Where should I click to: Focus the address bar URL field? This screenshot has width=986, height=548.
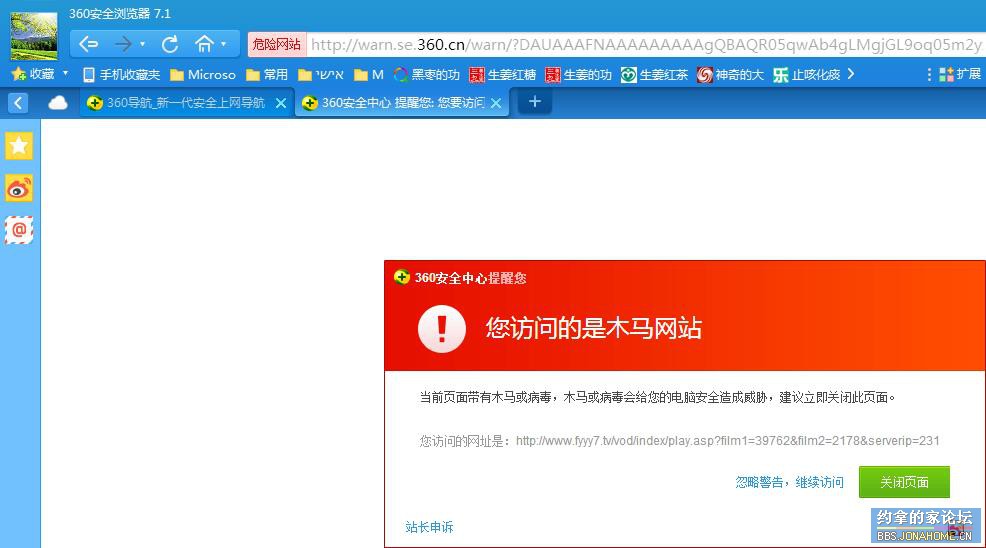646,44
